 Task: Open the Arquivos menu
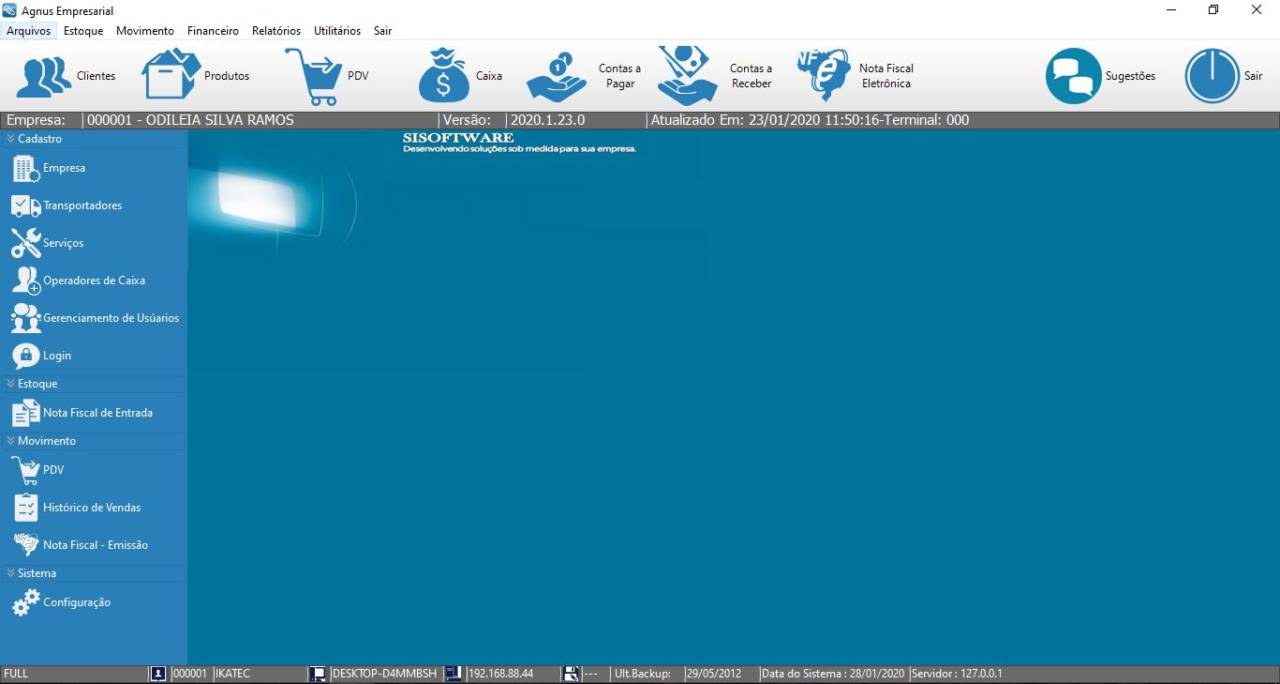tap(28, 31)
